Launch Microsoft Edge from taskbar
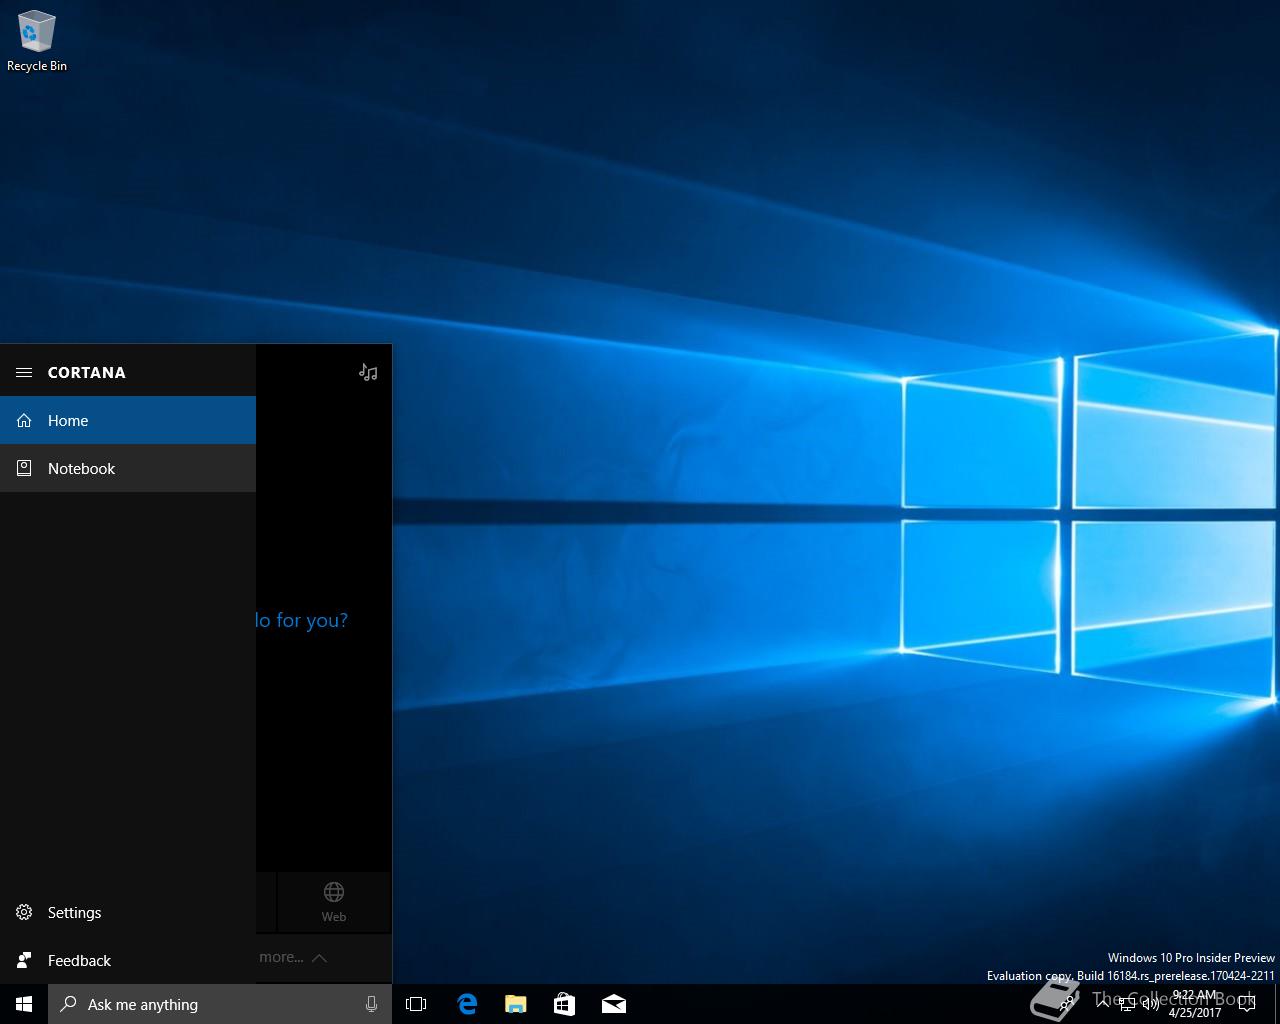Viewport: 1280px width, 1024px height. point(466,1004)
